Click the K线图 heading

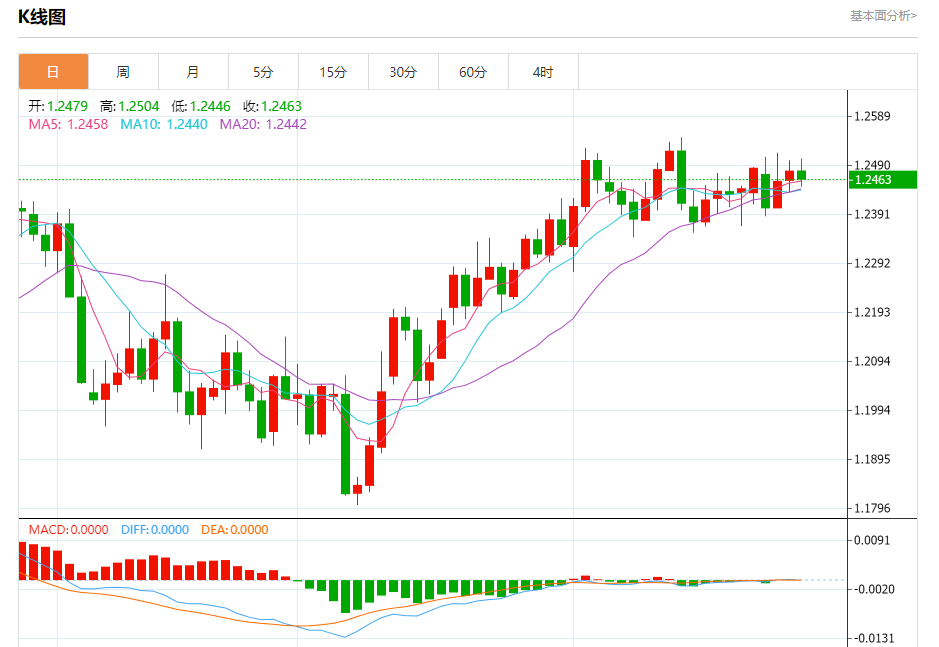(x=41, y=17)
